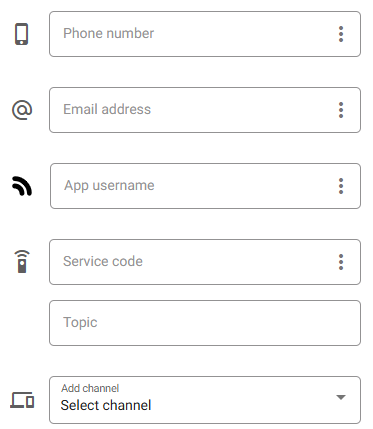373x429 pixels.
Task: Open the App username three-dot menu
Action: pos(341,186)
